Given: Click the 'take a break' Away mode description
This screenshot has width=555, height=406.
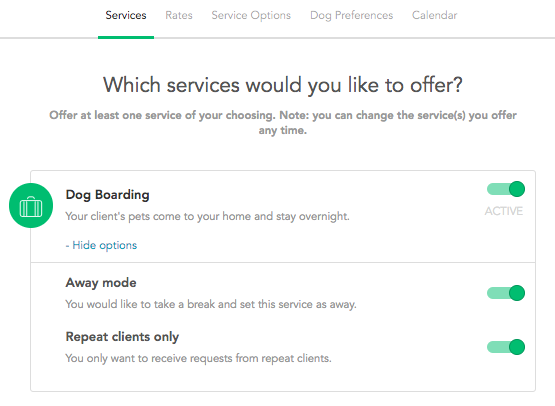Looking at the screenshot, I should coord(211,304).
